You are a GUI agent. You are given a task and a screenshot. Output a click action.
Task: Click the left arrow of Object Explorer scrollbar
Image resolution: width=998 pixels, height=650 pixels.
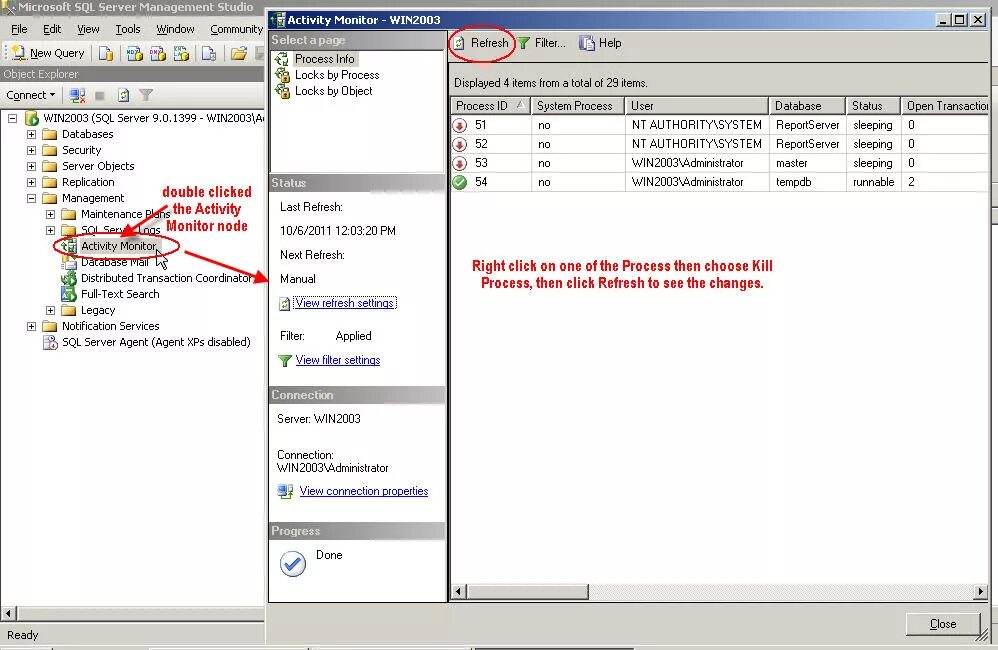tap(8, 614)
